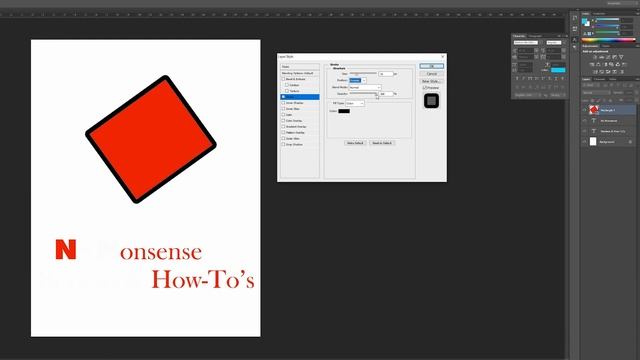Screen dimensions: 640x360
Task: Close the Layer Style dialog
Action: pos(443,57)
